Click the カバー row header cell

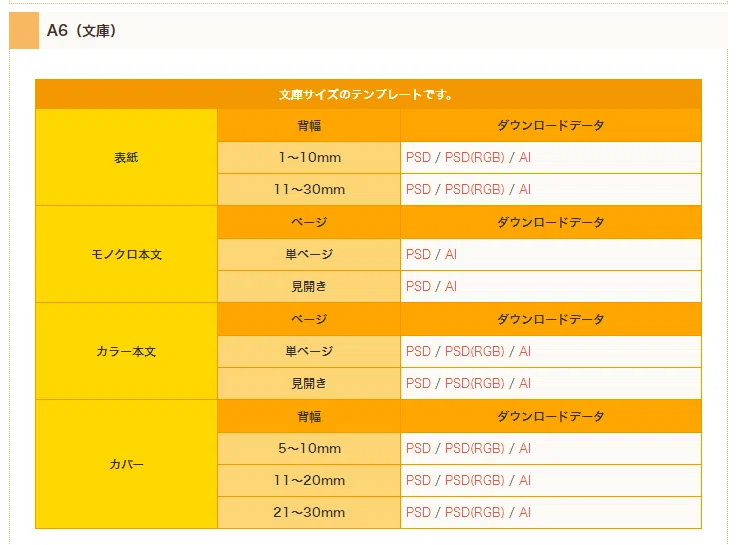126,464
